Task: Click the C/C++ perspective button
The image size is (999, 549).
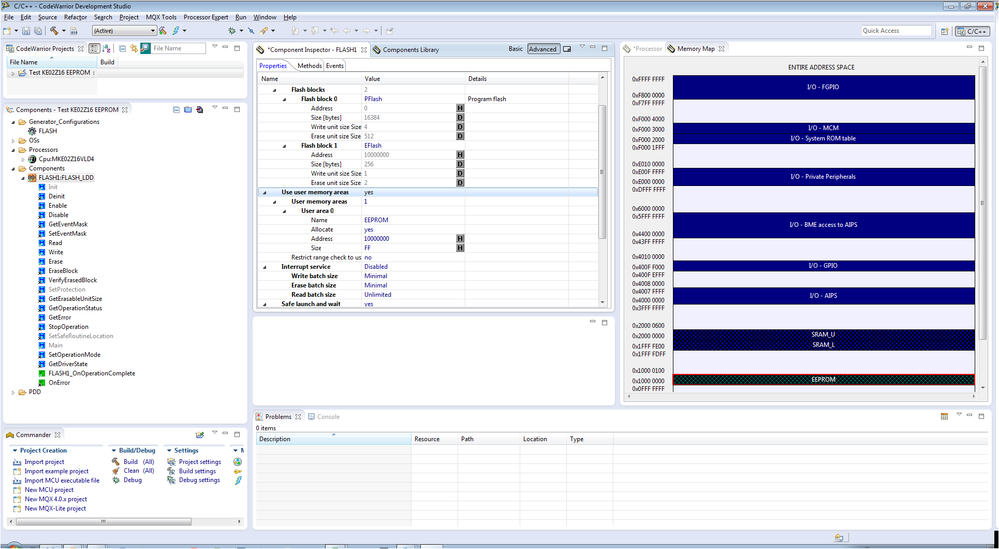Action: 972,31
